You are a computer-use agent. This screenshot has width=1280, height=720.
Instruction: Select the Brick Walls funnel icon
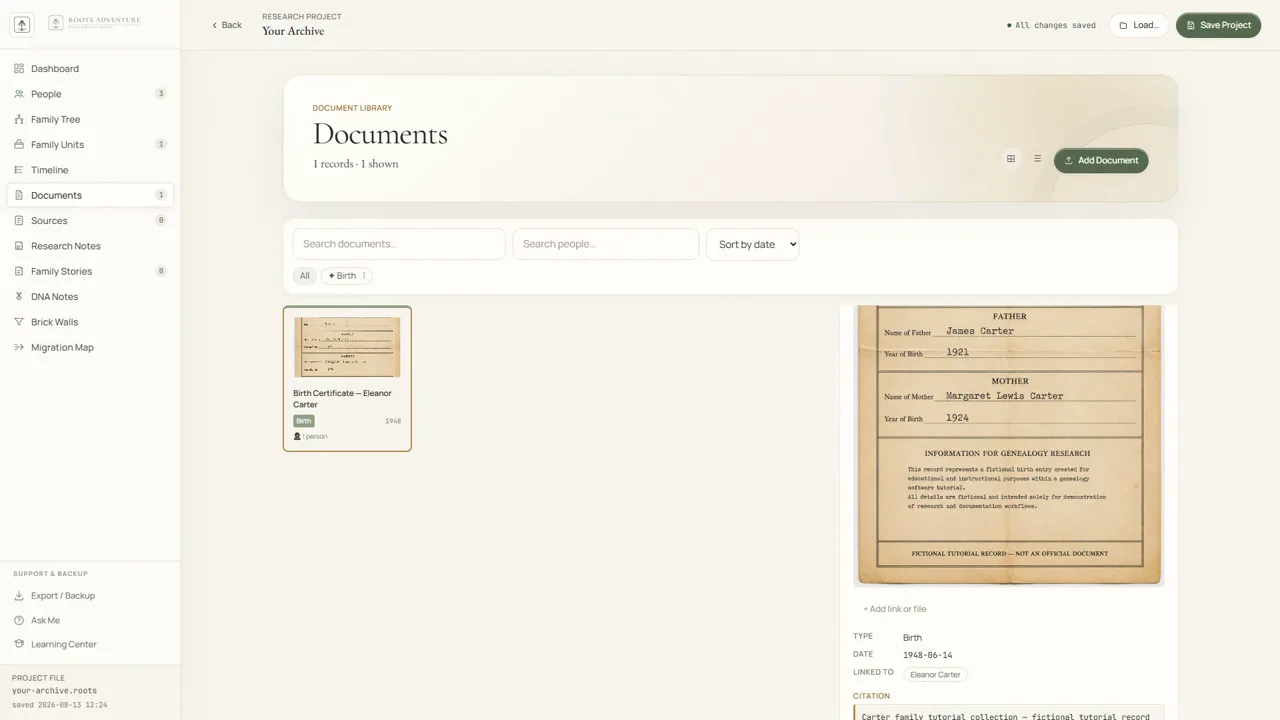pos(19,322)
